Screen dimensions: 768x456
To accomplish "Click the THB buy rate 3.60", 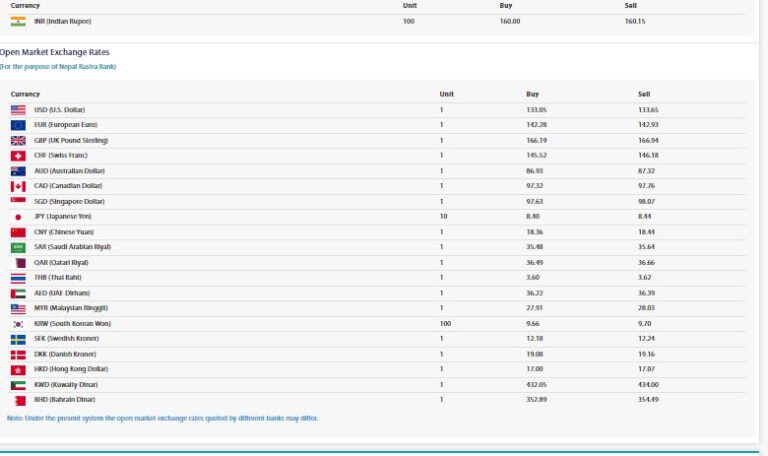I will click(533, 277).
